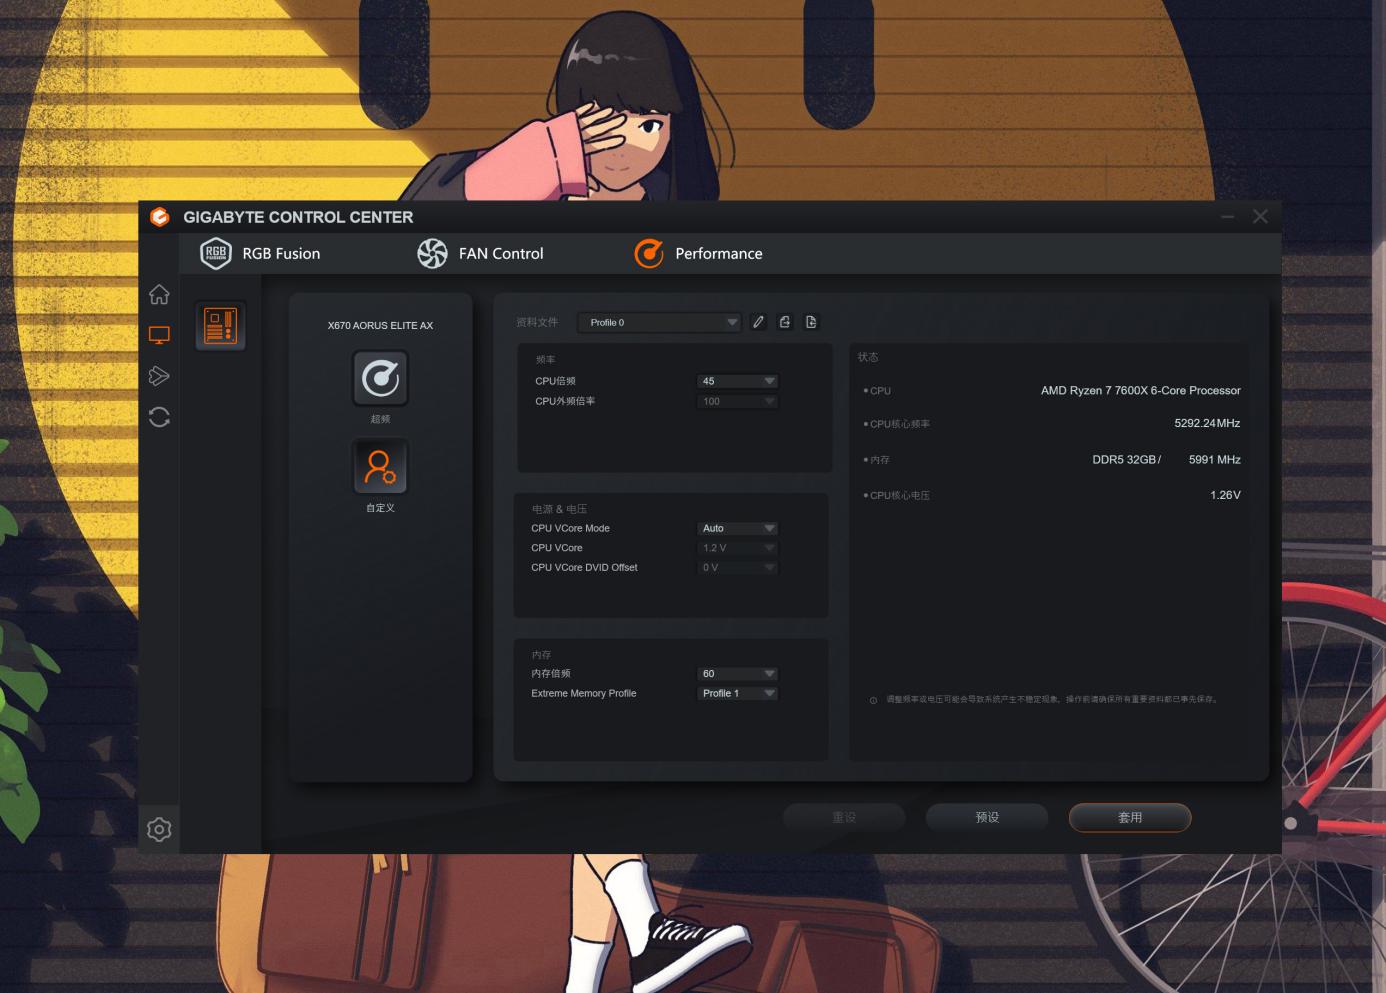The height and width of the screenshot is (993, 1386).
Task: Open the Extreme Memory Profile dropdown
Action: click(737, 693)
